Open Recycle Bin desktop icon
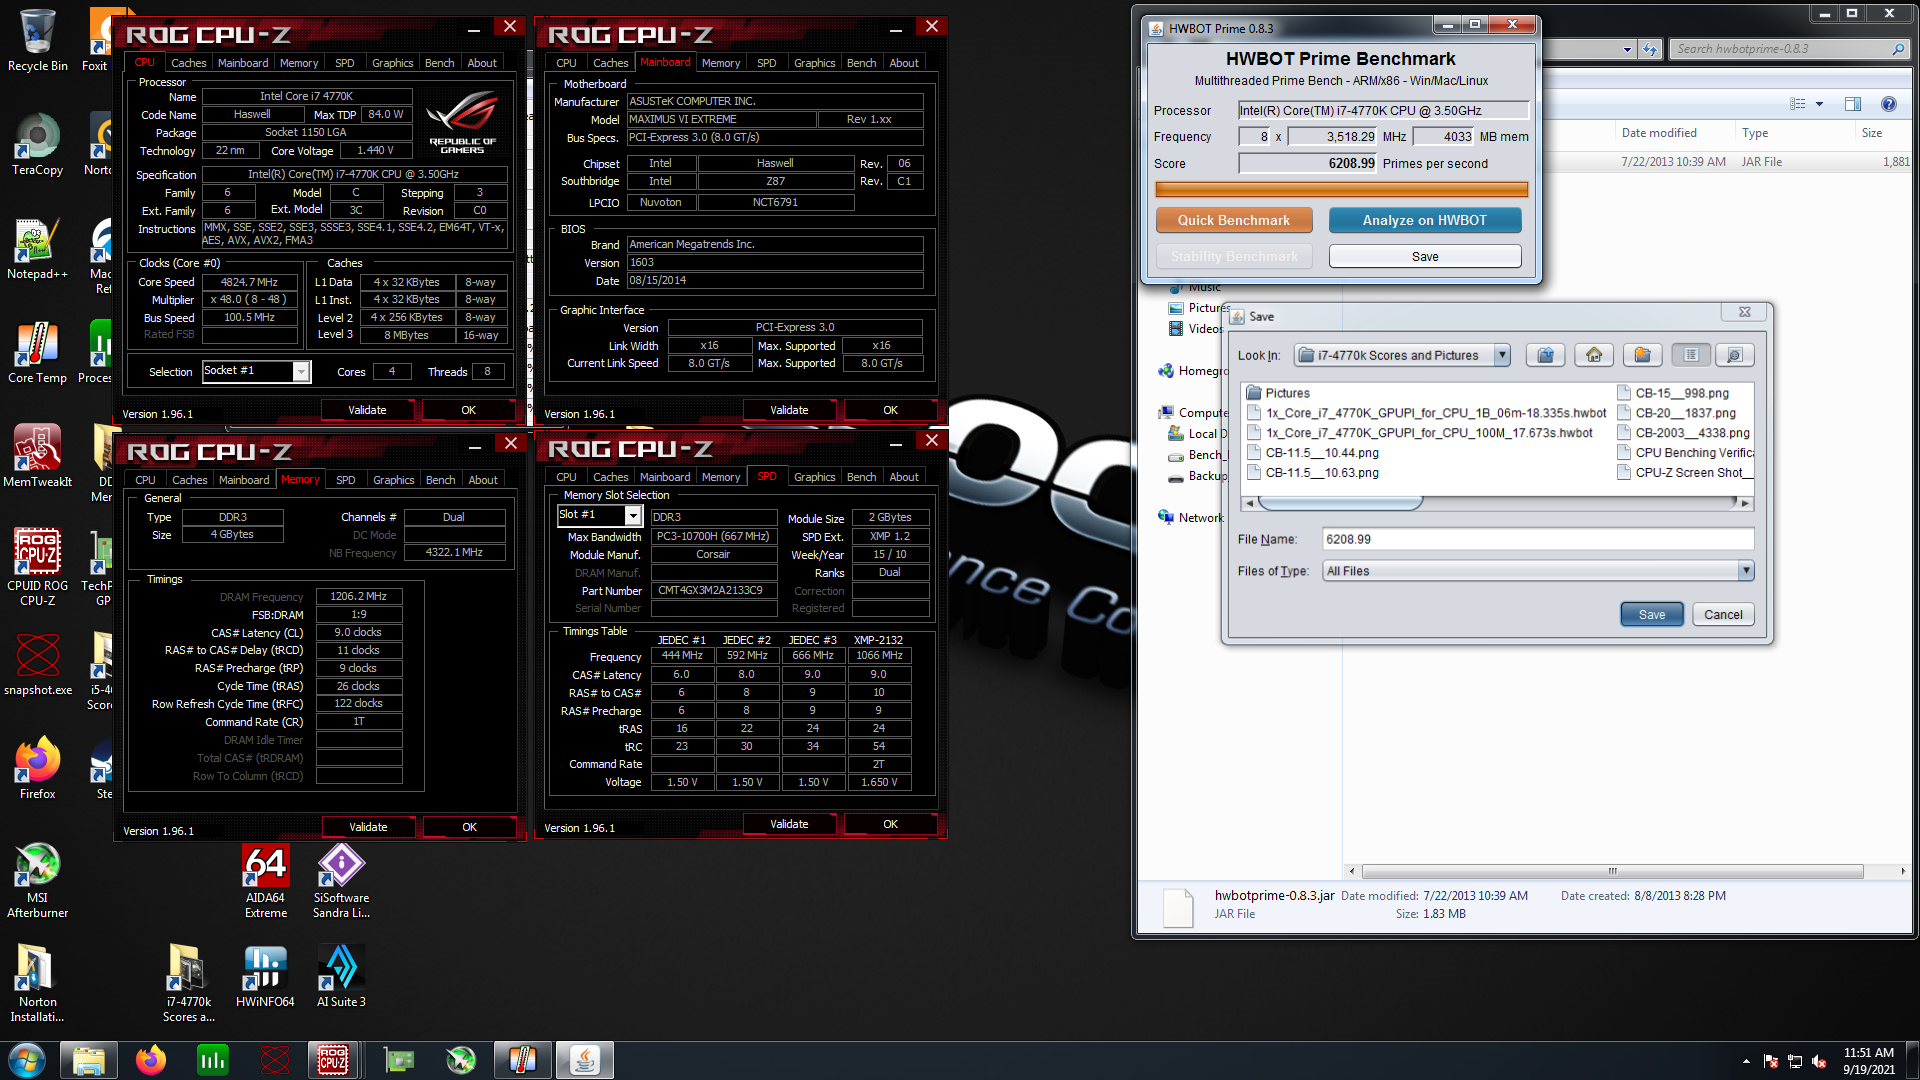Screen dimensions: 1920x1080 [x=37, y=42]
